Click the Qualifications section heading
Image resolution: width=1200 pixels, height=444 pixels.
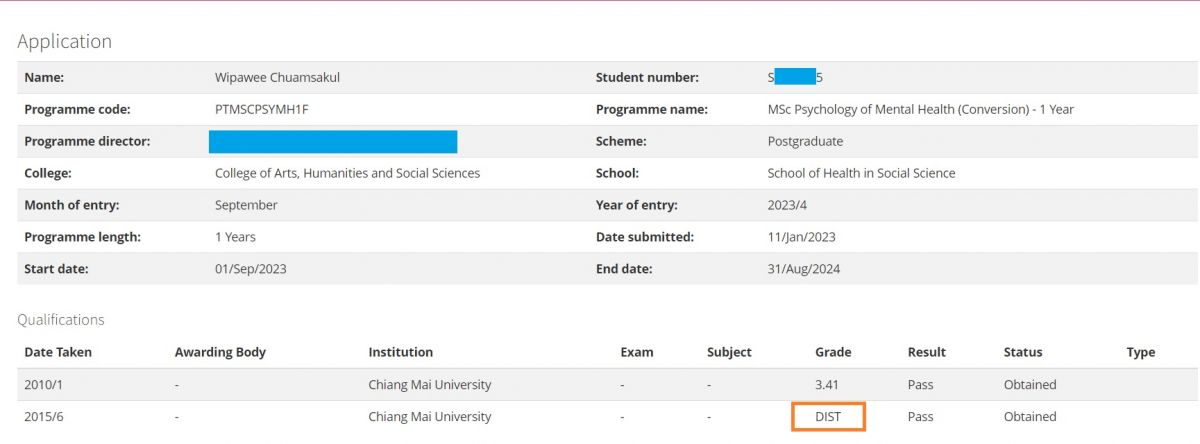61,320
